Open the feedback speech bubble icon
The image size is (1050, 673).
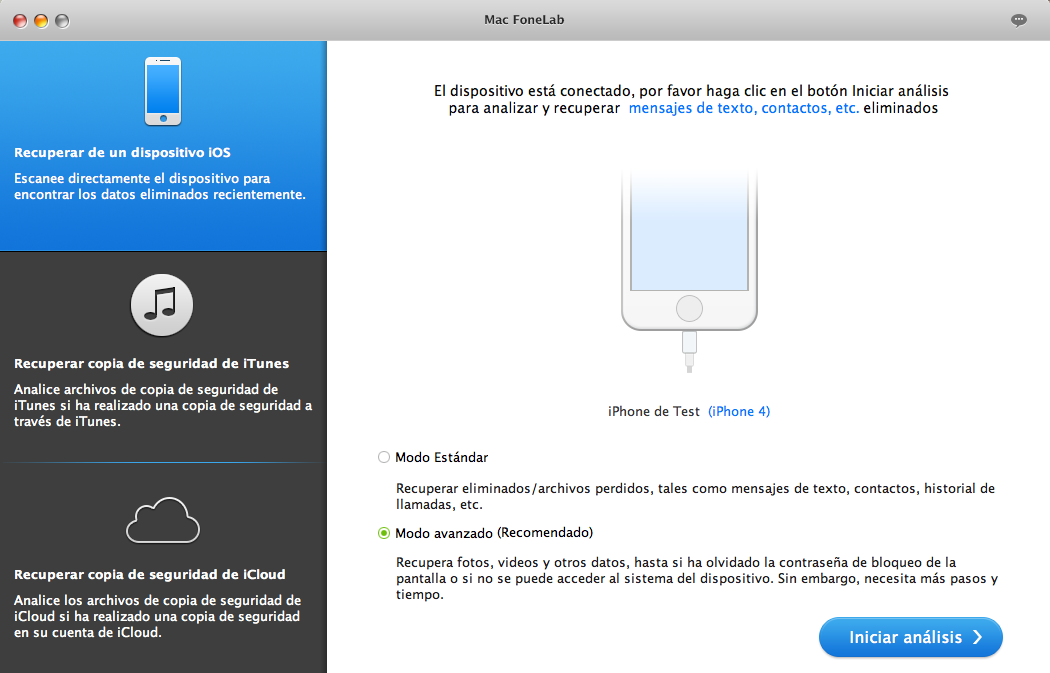click(1019, 20)
